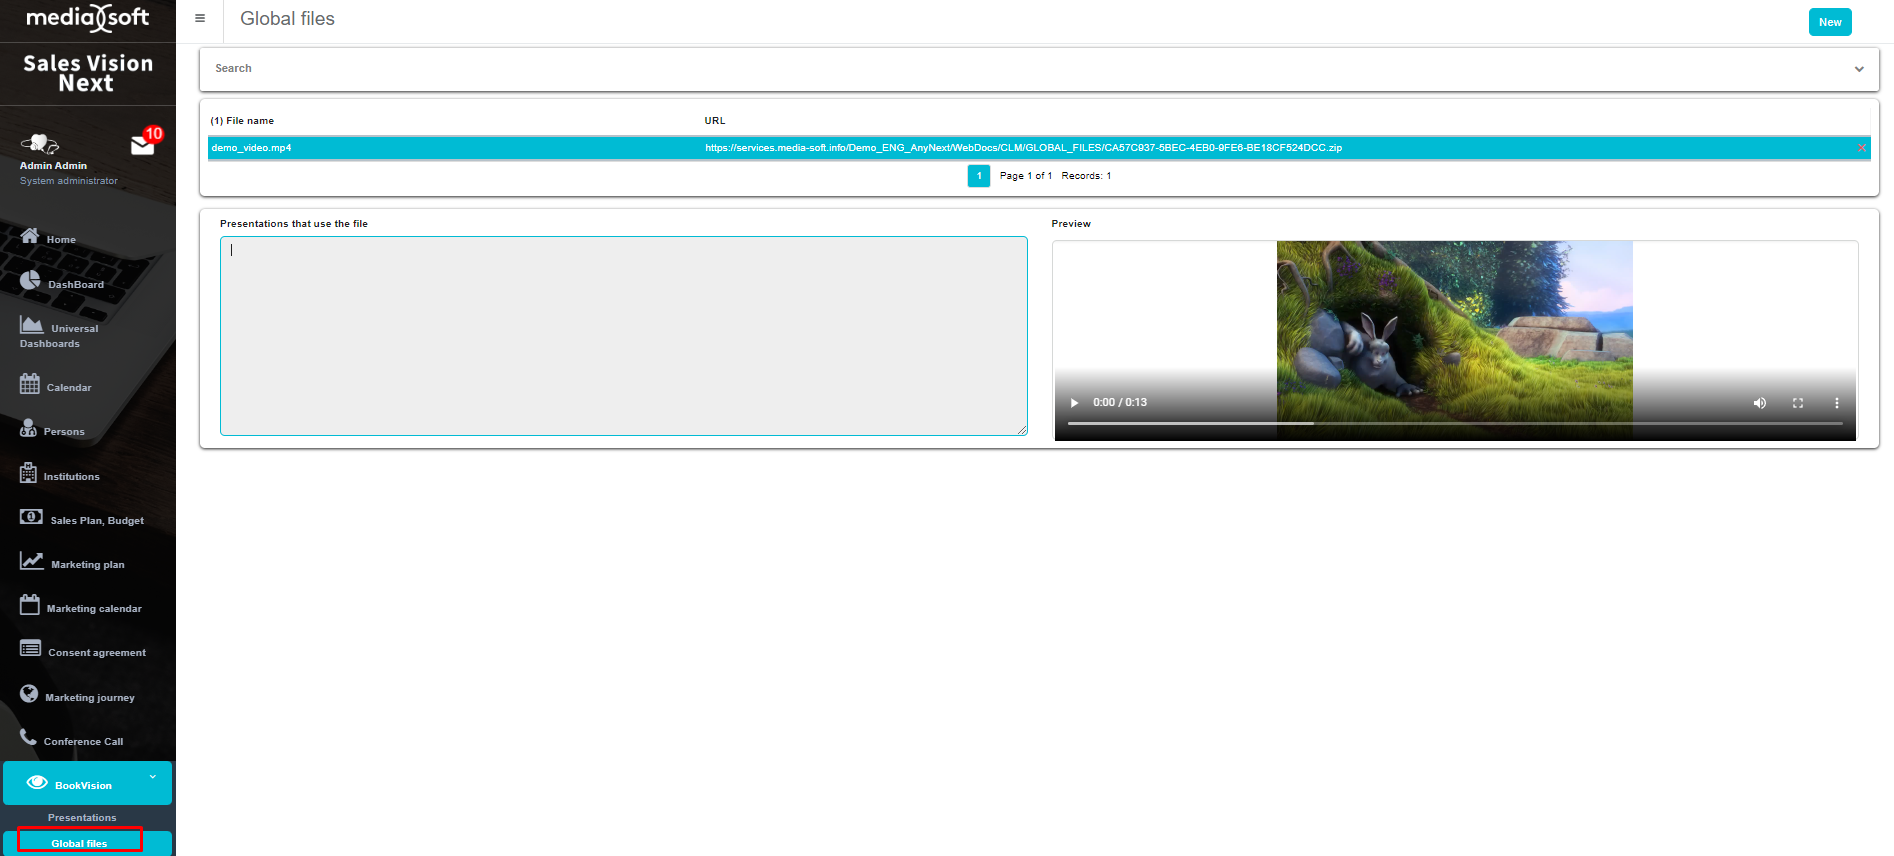The width and height of the screenshot is (1894, 856).
Task: Delete the demo_video.mp4 row
Action: (1861, 148)
